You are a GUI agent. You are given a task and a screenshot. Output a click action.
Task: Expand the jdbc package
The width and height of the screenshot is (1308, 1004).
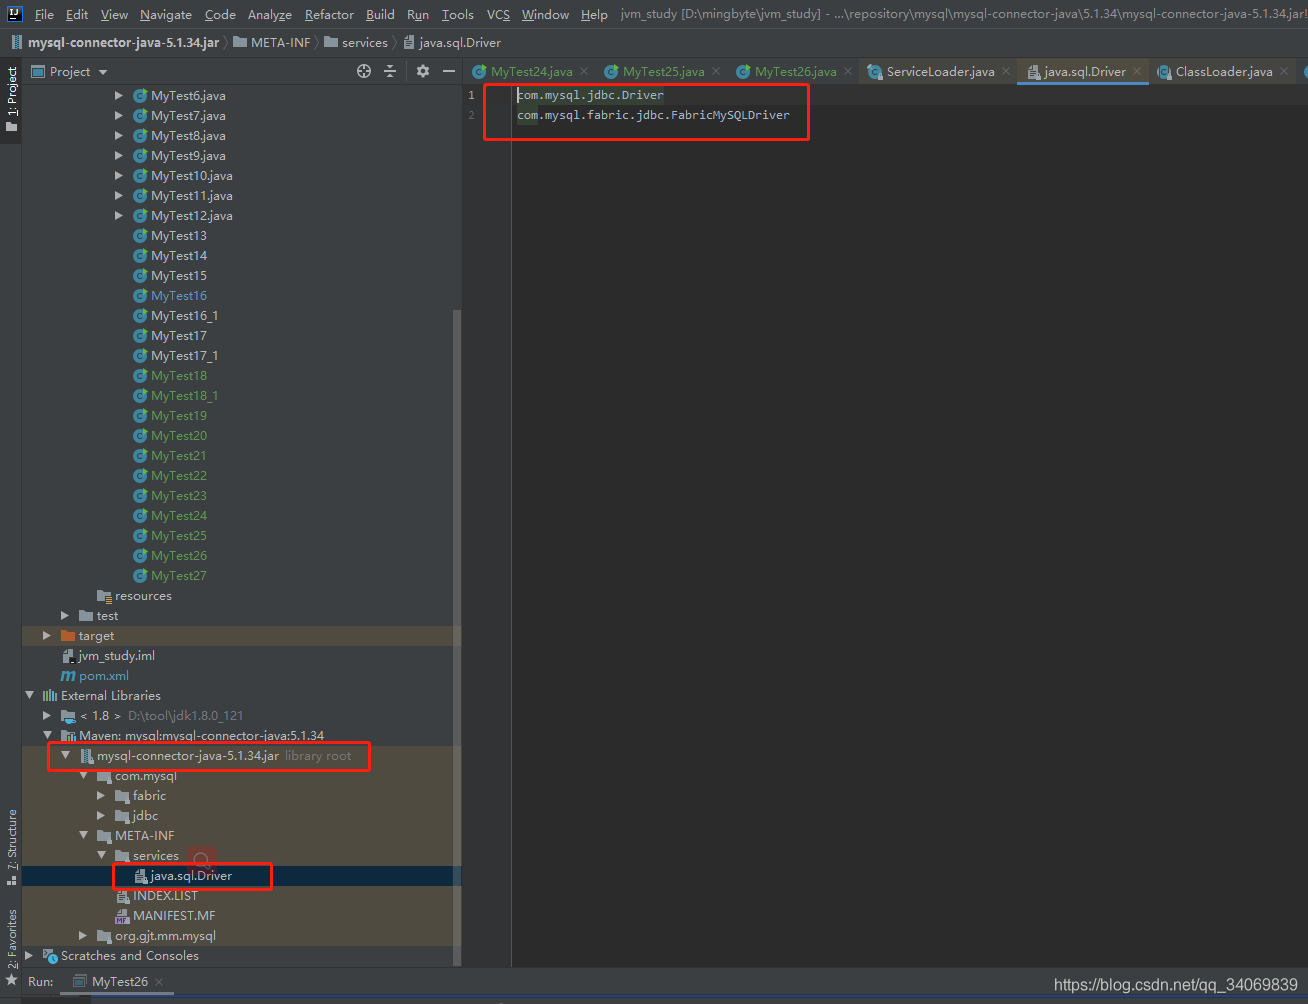[x=101, y=816]
